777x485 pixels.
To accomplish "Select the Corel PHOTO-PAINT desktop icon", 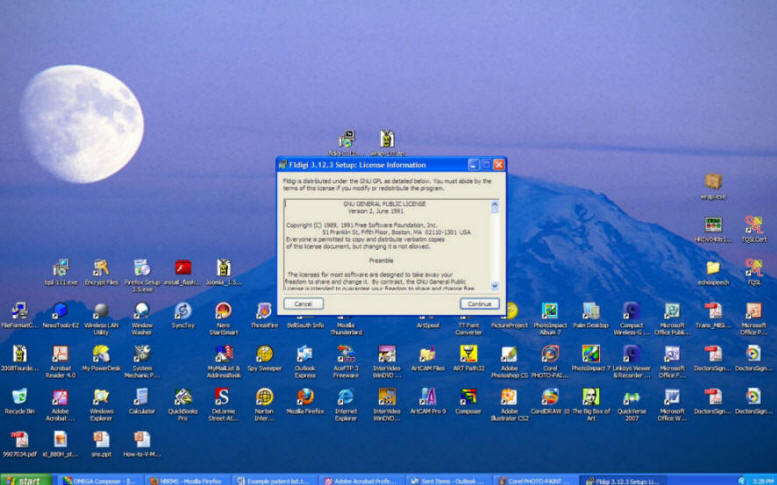I will pyautogui.click(x=550, y=362).
